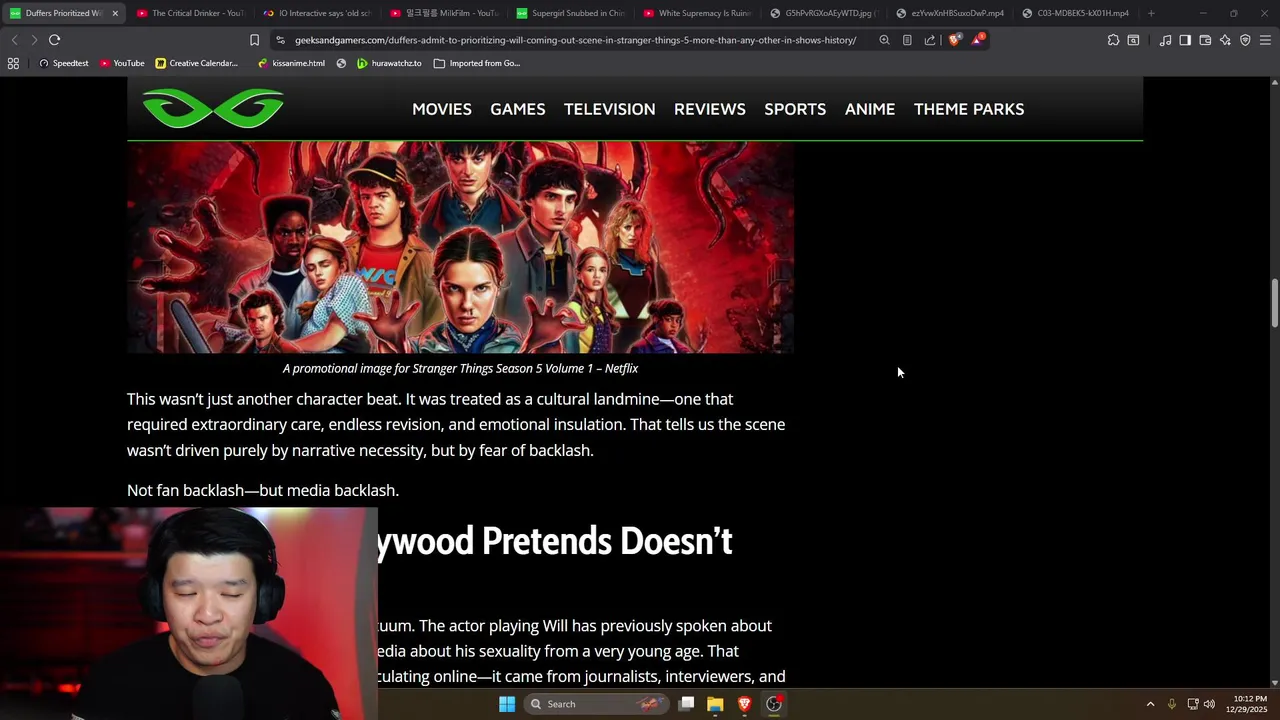Viewport: 1280px width, 720px height.
Task: Click the globe bookmark icon next to kissanime.html
Action: click(341, 63)
